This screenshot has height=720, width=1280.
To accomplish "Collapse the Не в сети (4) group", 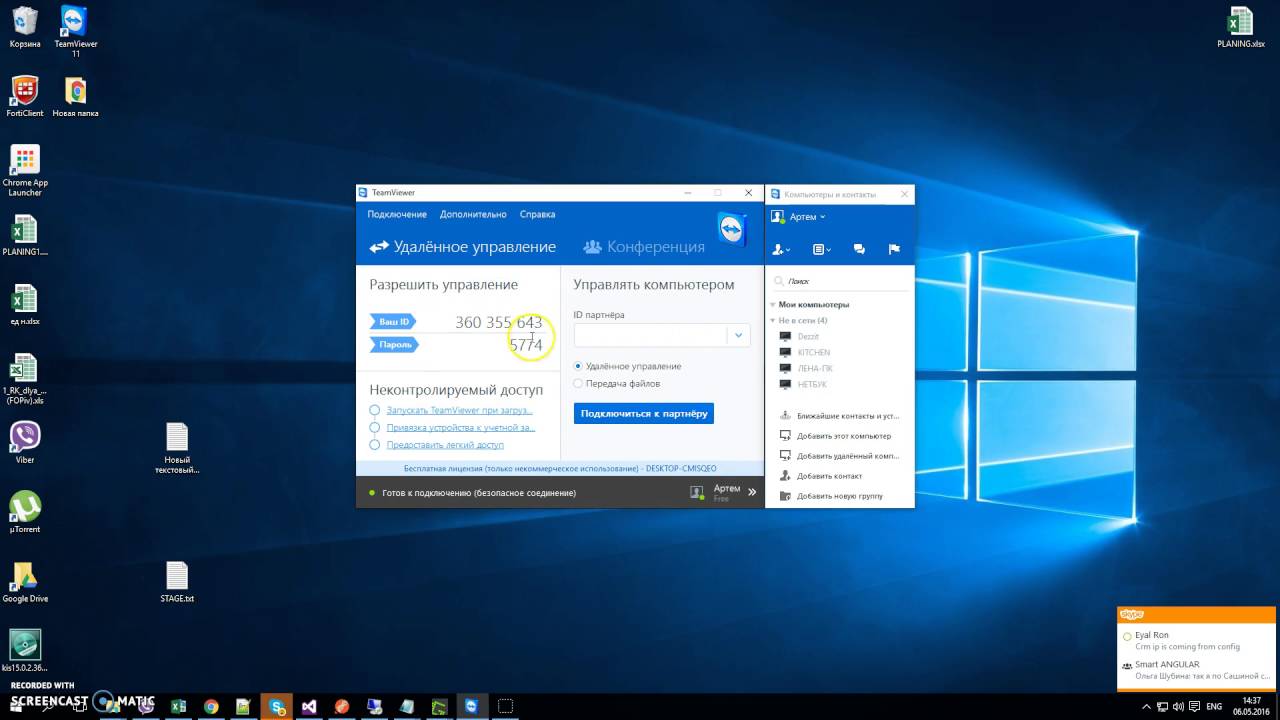I will (773, 320).
